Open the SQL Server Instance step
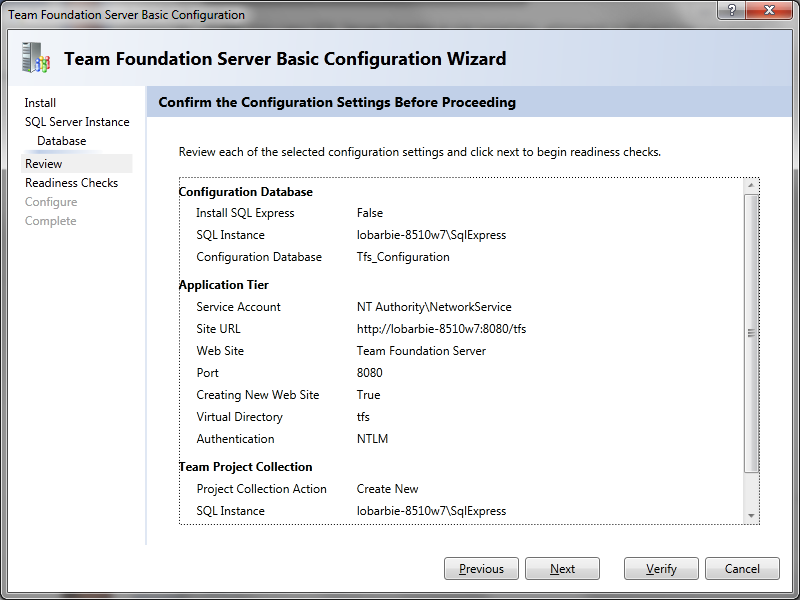800x600 pixels. click(77, 122)
